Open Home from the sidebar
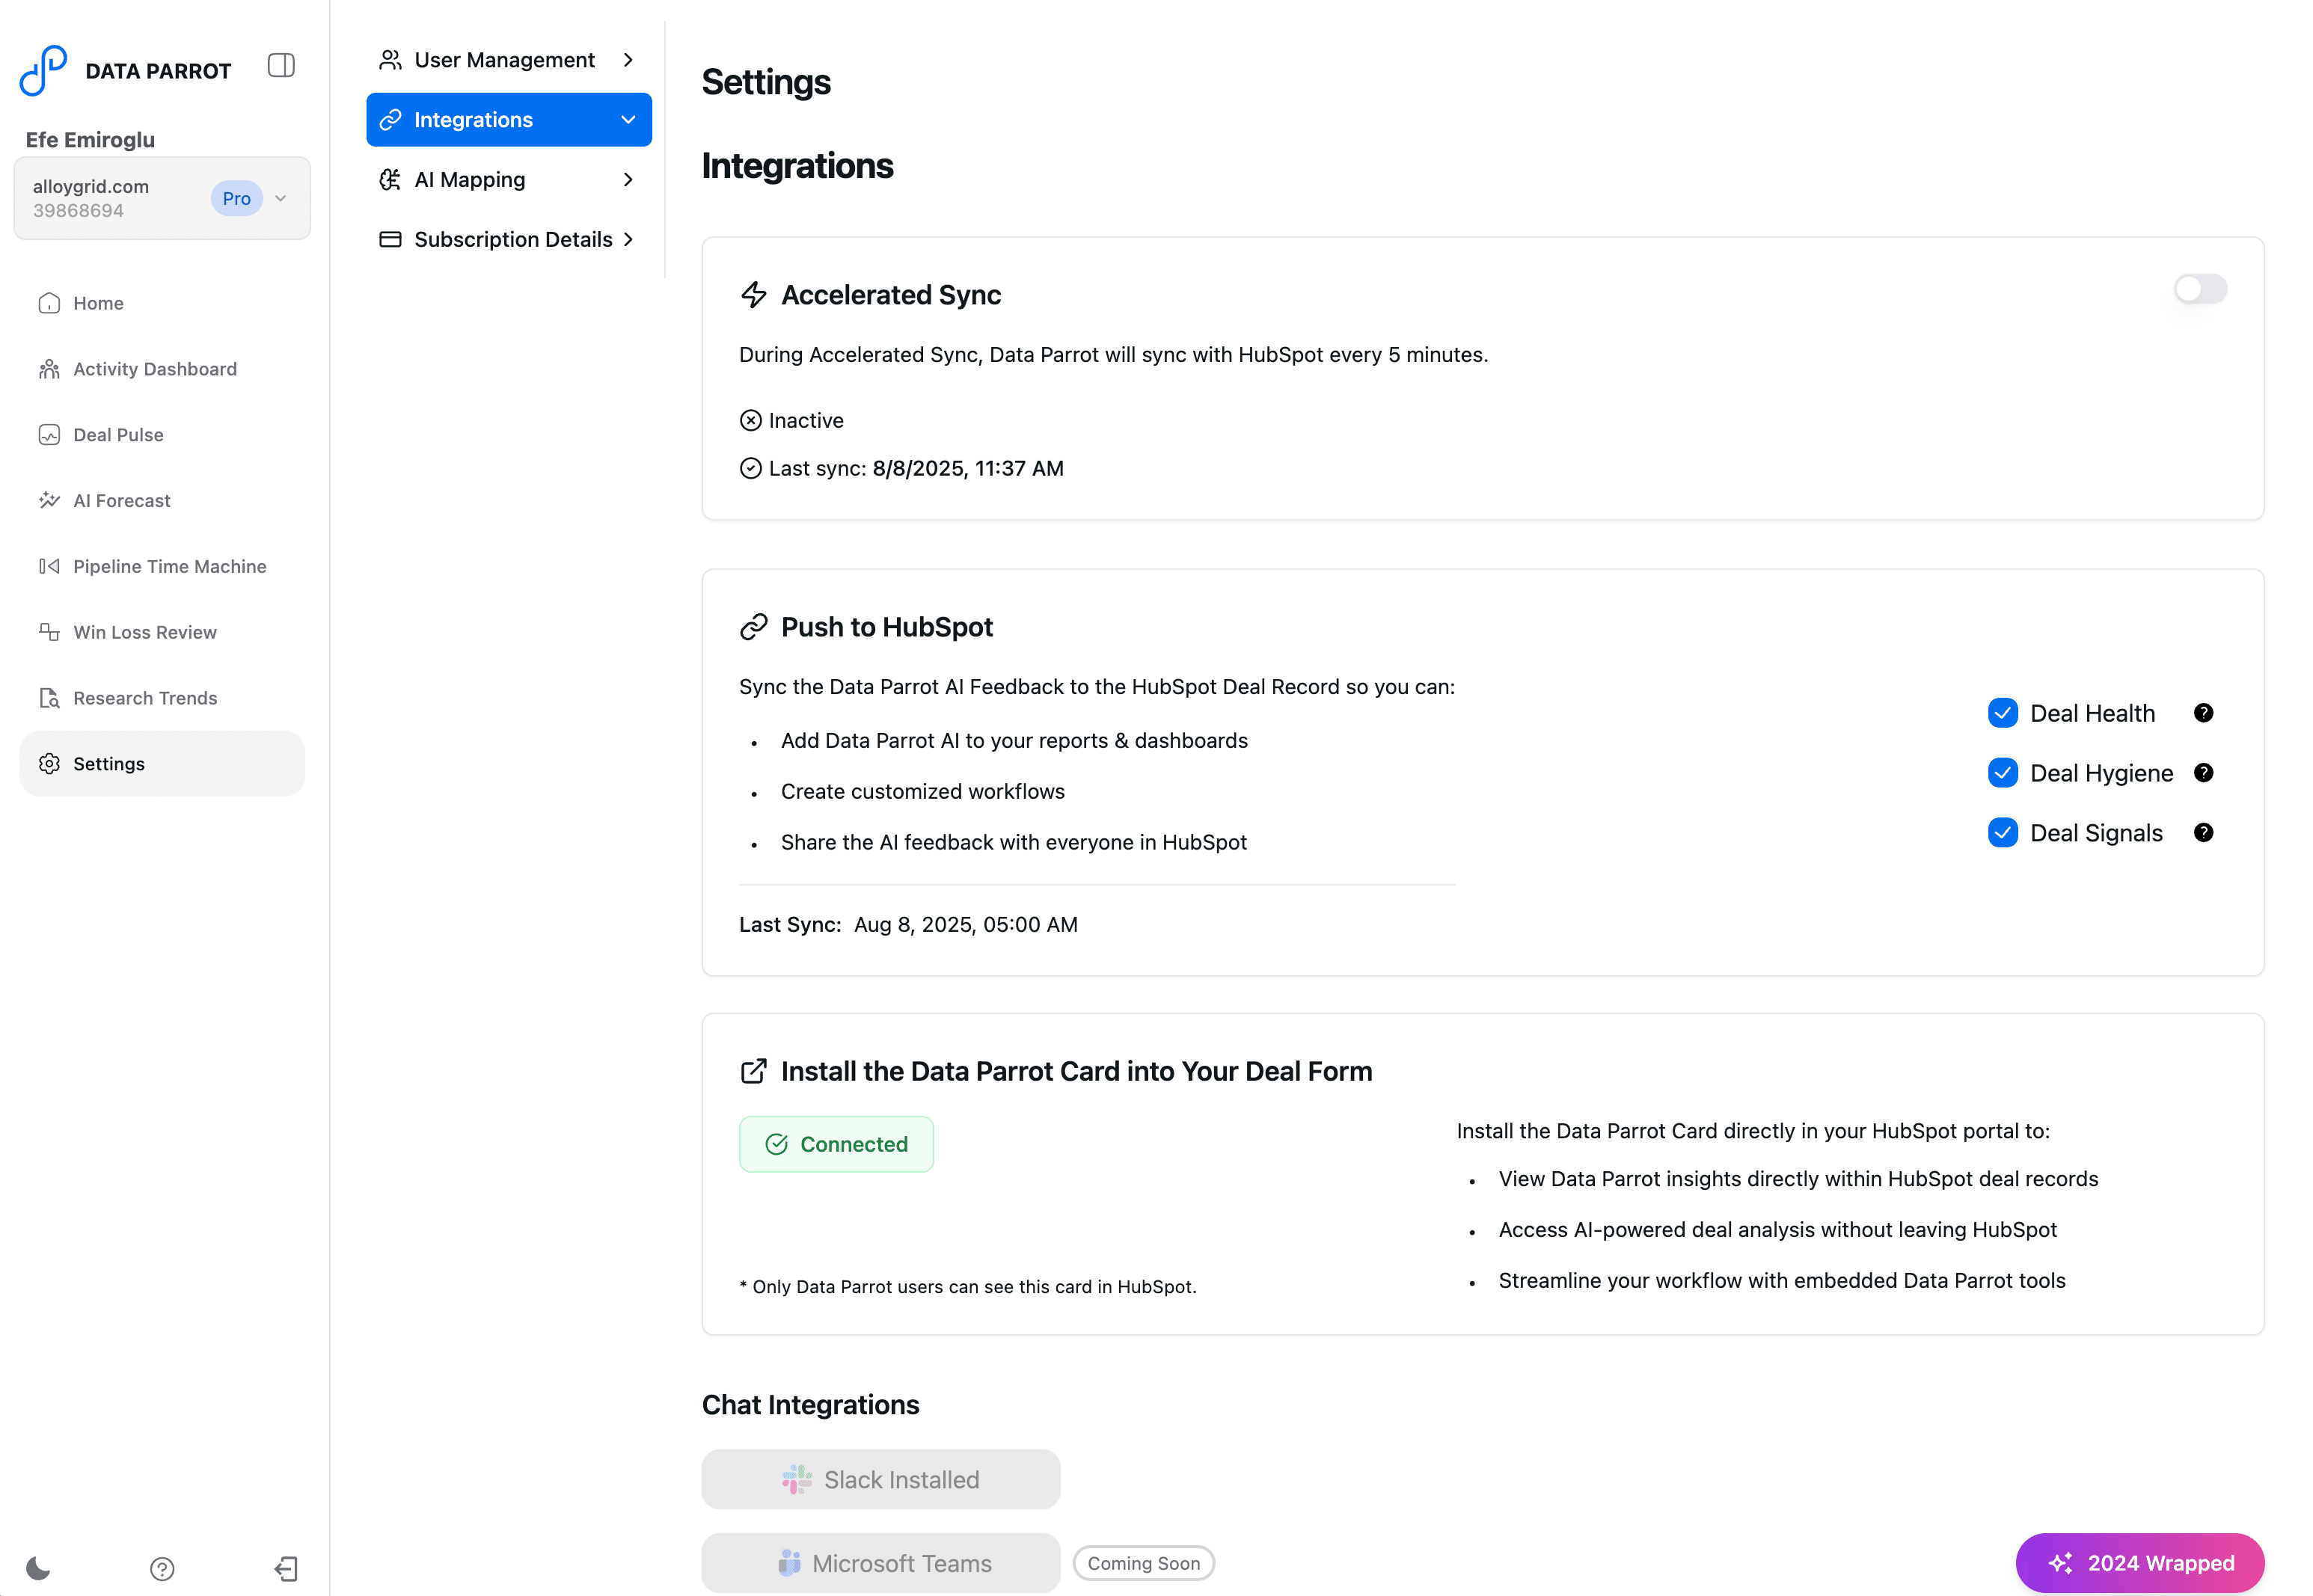2313x1596 pixels. [x=162, y=303]
